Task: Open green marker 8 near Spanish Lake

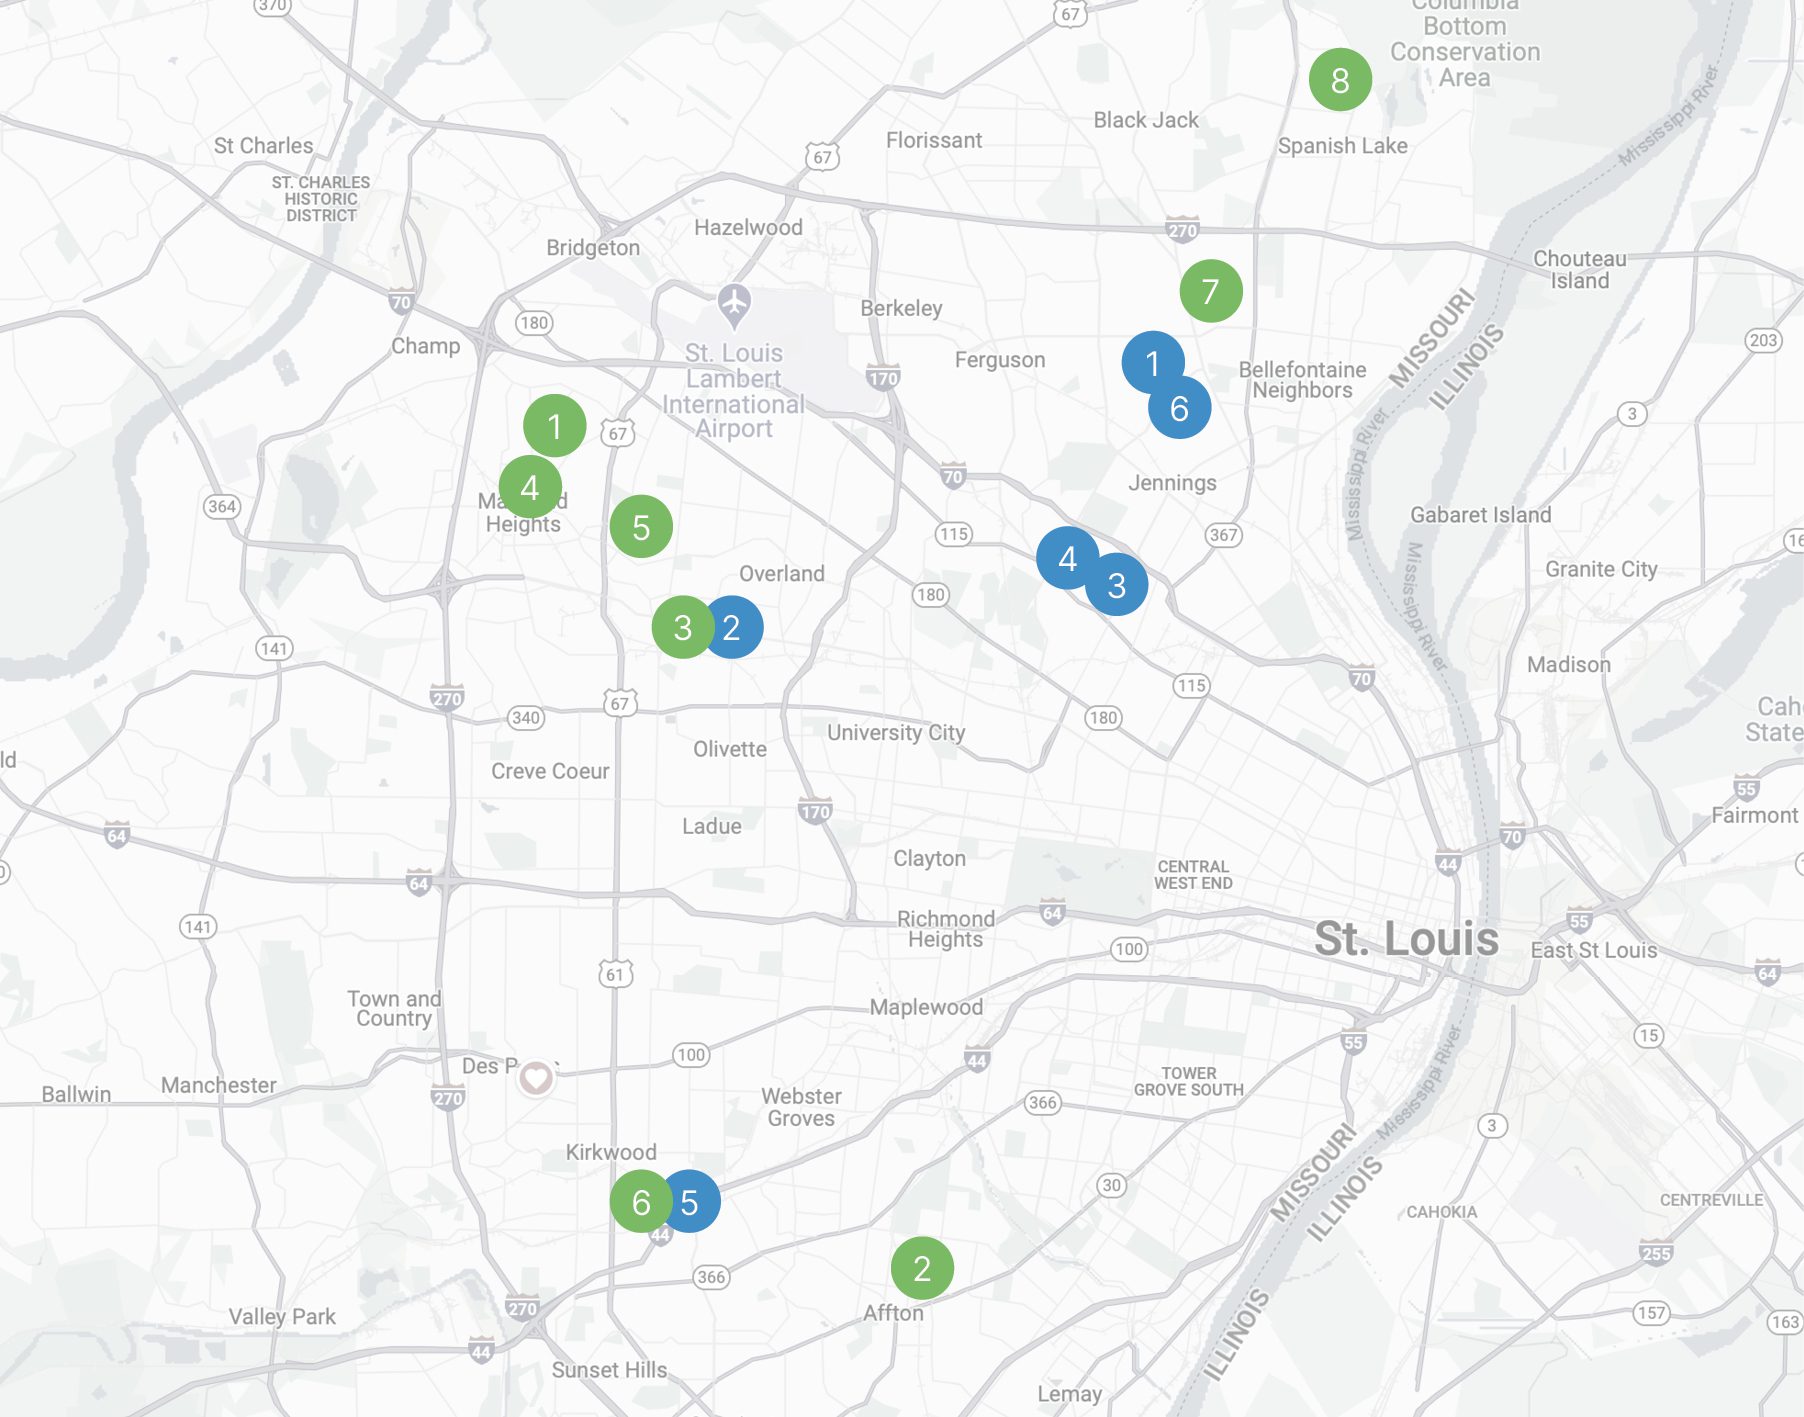Action: coord(1340,80)
